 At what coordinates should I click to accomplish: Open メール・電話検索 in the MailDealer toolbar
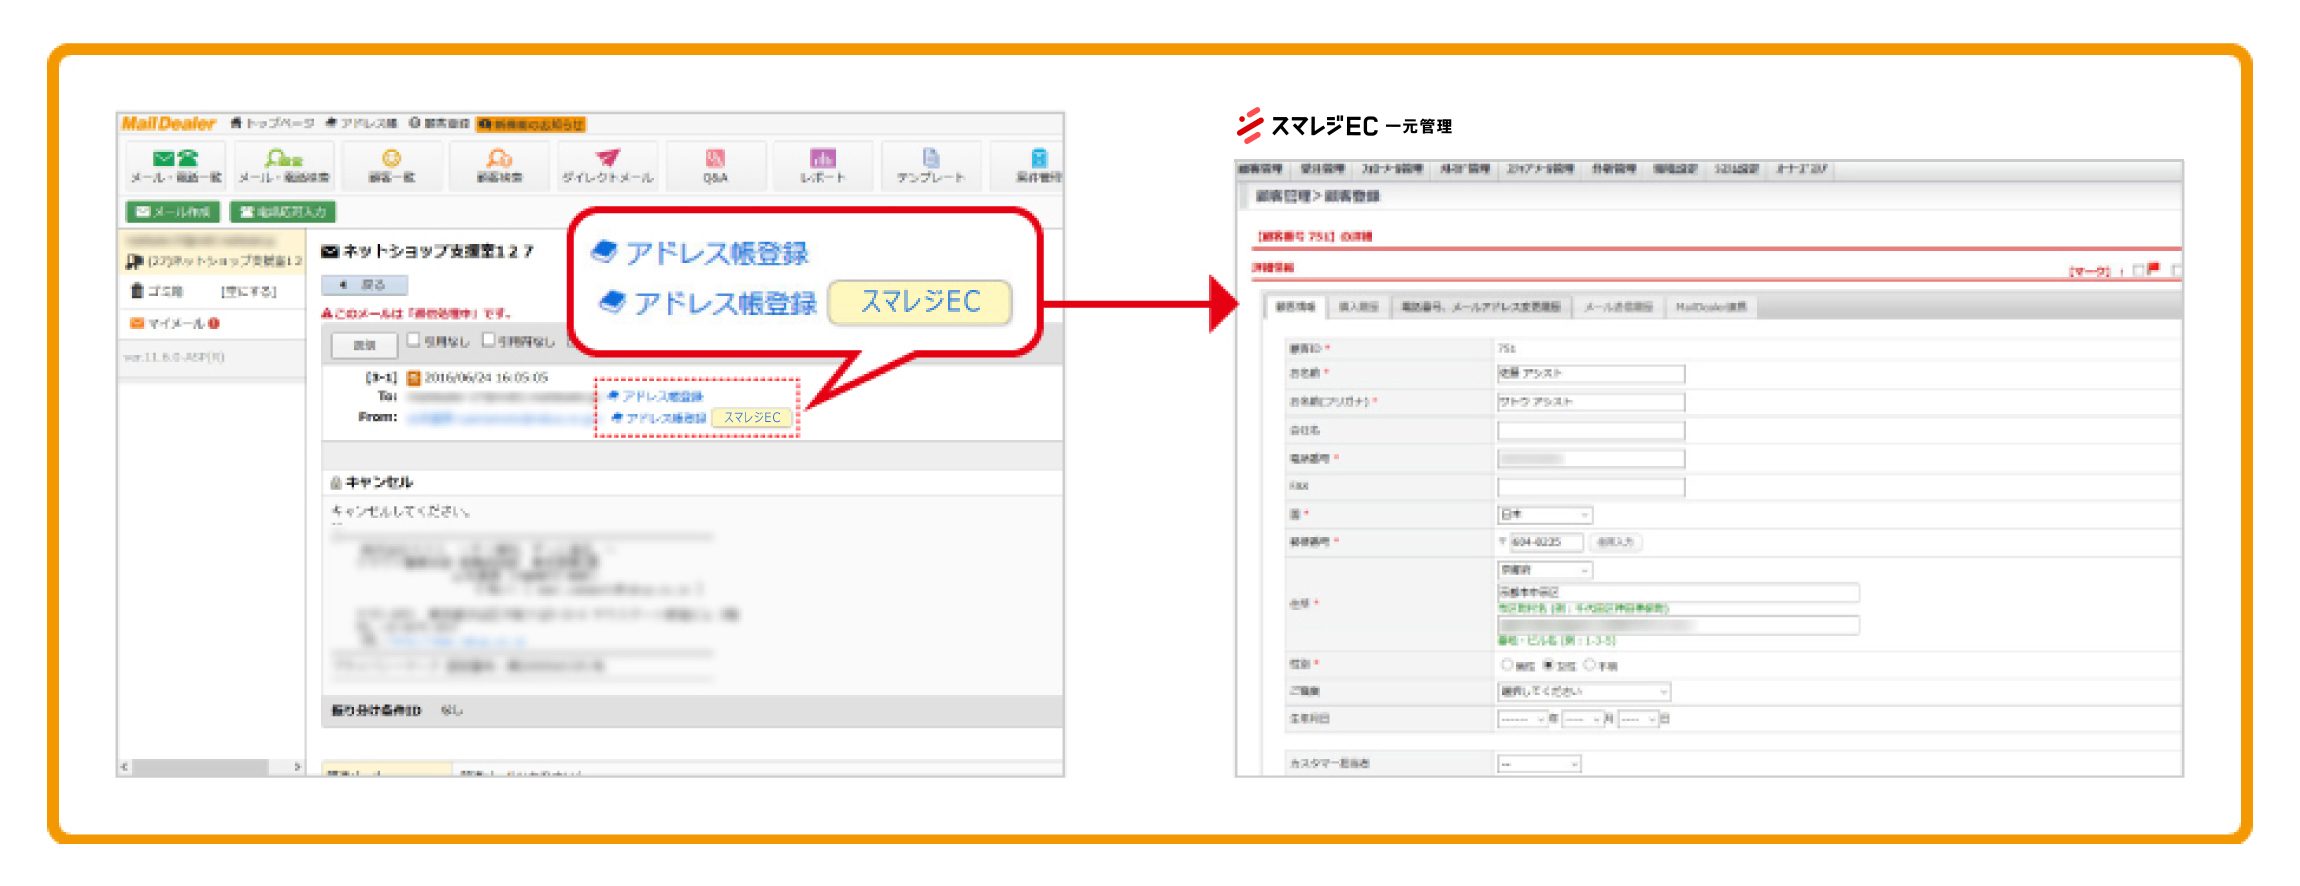tap(284, 166)
